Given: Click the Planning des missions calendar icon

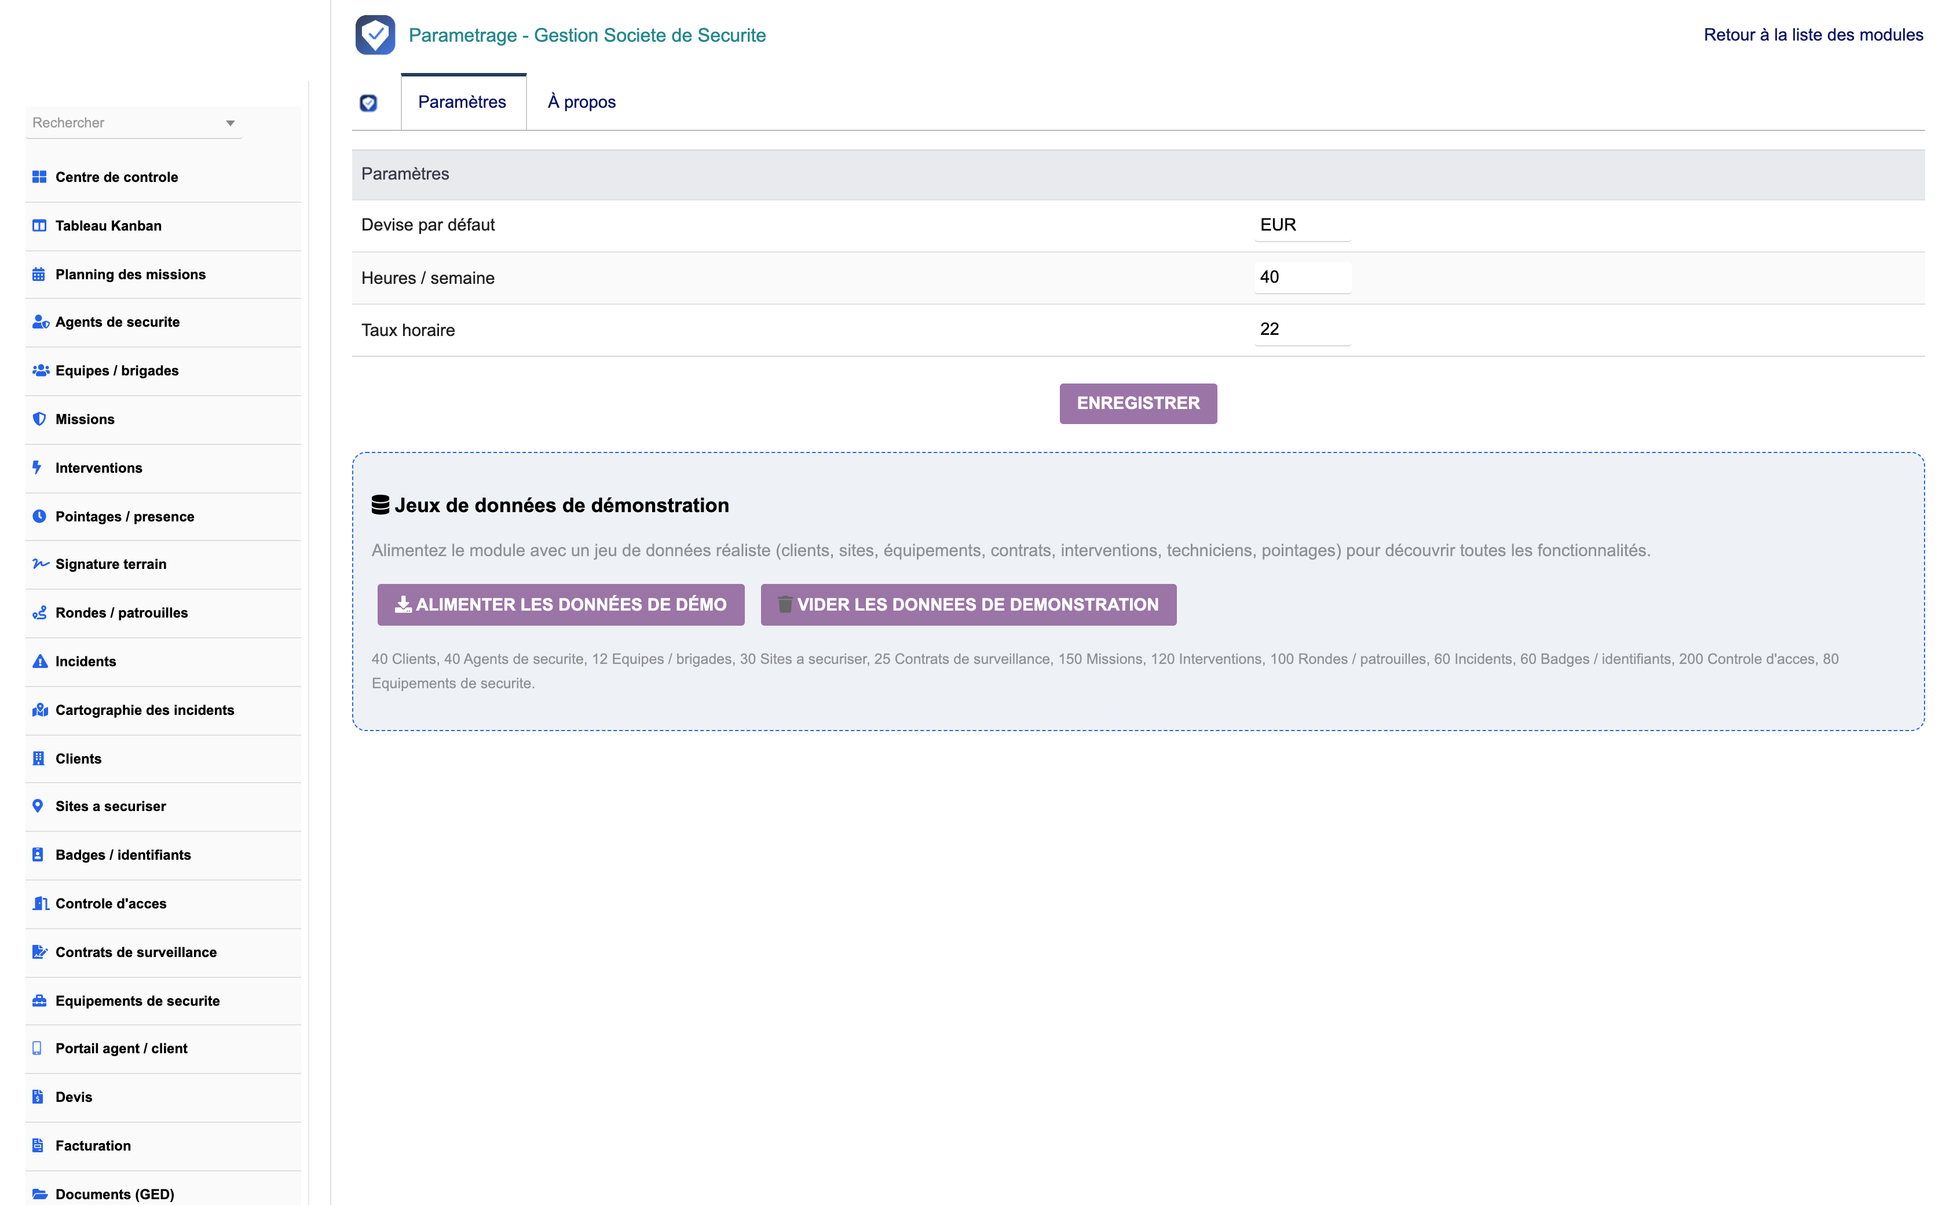Looking at the screenshot, I should [39, 274].
